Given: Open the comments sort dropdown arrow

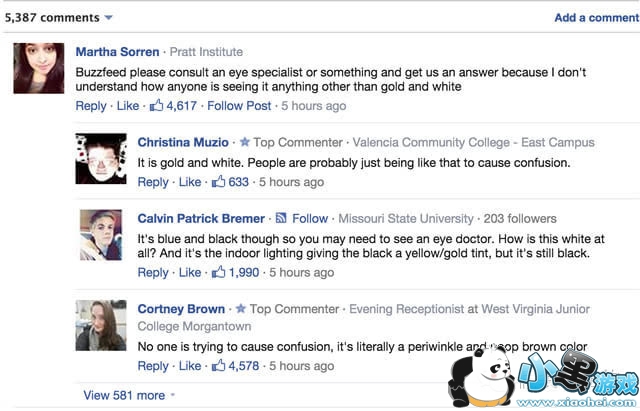Looking at the screenshot, I should click(109, 18).
